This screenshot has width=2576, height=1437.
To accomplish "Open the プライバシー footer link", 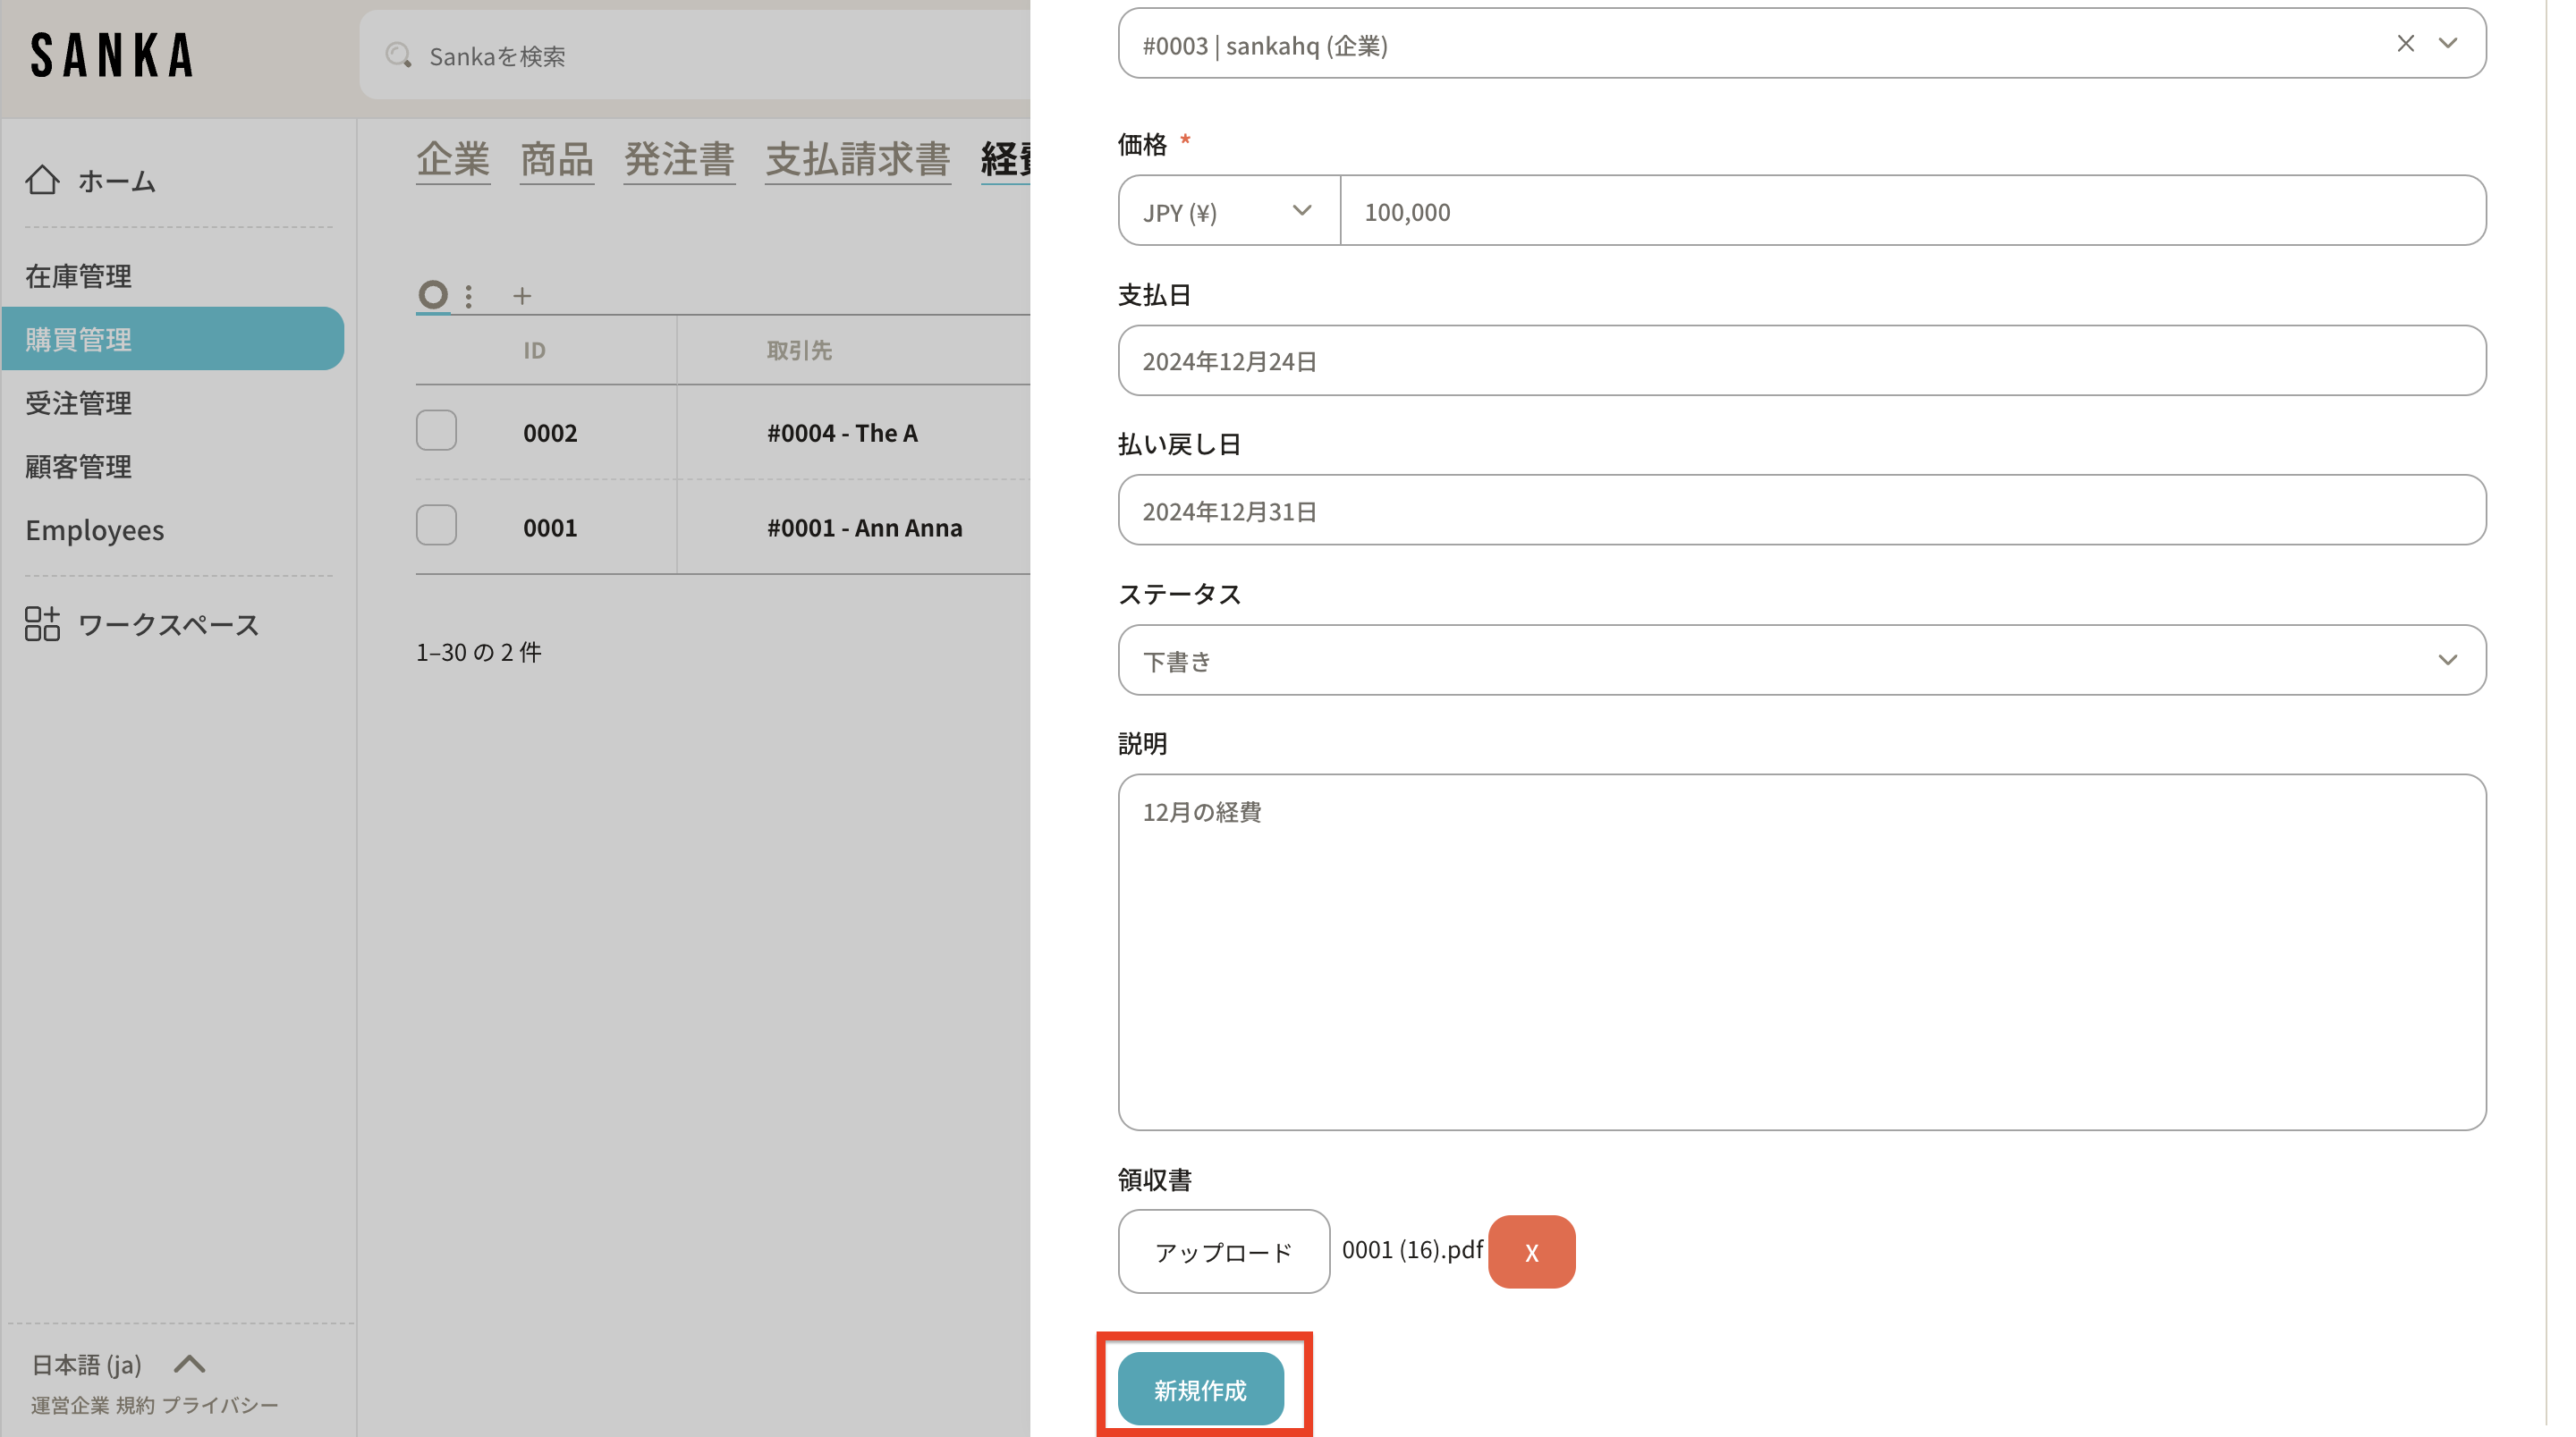I will tap(220, 1405).
